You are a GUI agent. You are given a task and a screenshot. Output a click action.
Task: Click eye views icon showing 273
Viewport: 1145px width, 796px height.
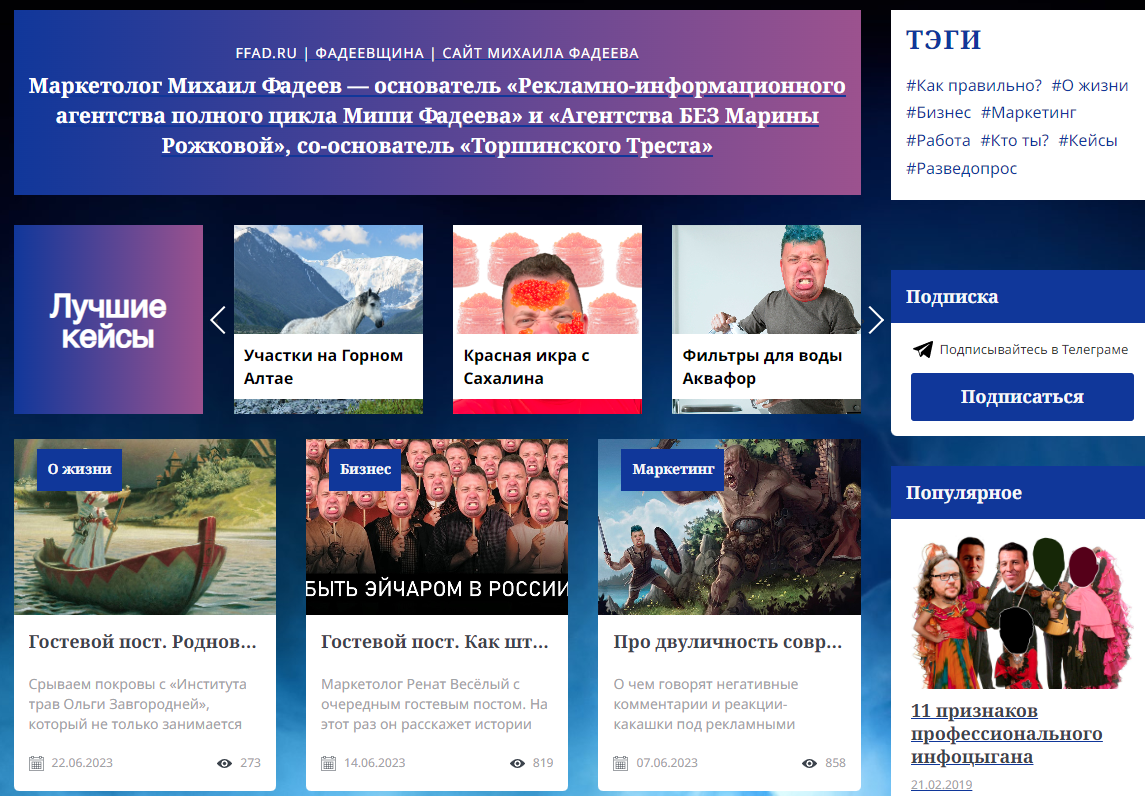225,763
